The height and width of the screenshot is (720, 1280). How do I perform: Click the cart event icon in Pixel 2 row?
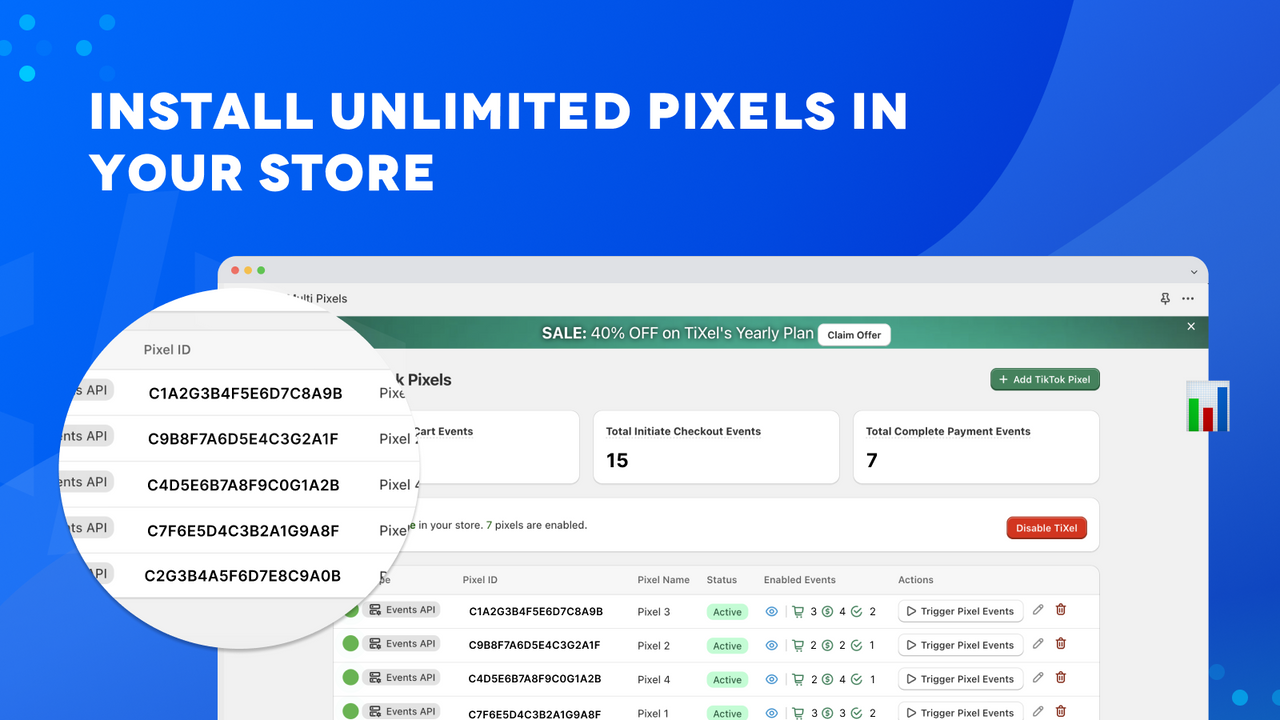798,646
